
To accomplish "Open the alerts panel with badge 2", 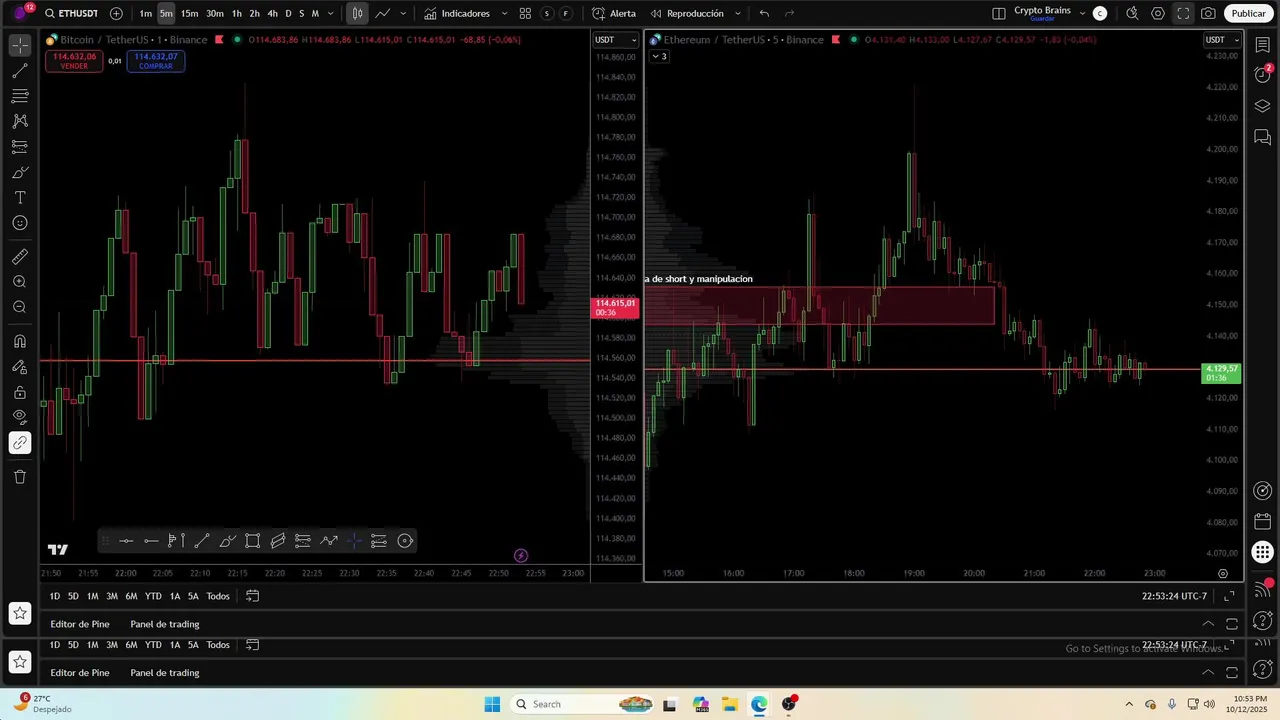I will (1263, 75).
